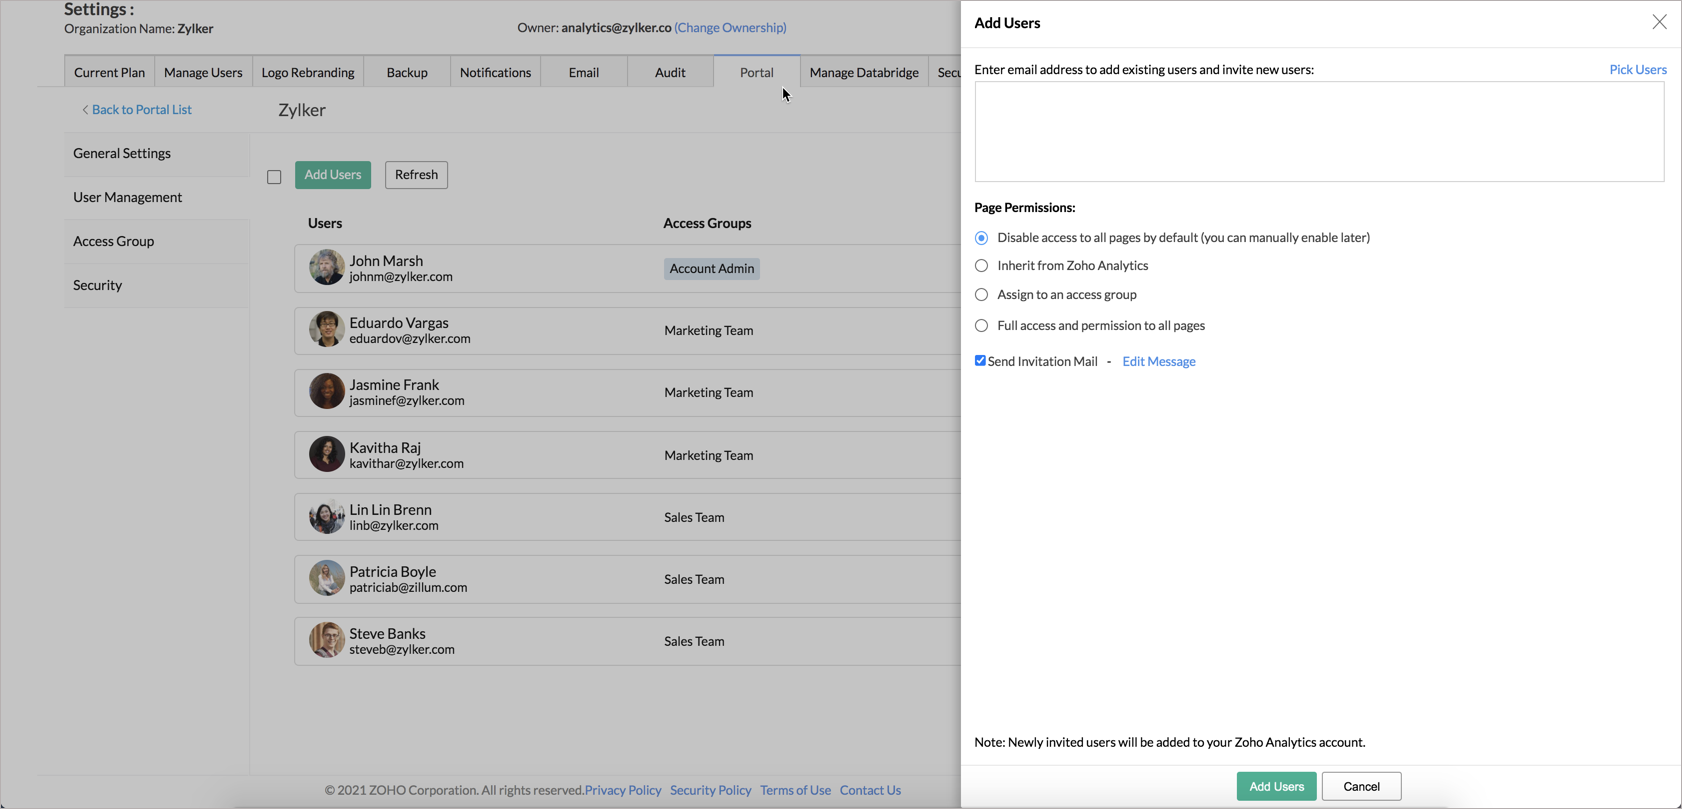Open Manage Databridge tab
Screen dimensions: 1682x809
coord(864,72)
